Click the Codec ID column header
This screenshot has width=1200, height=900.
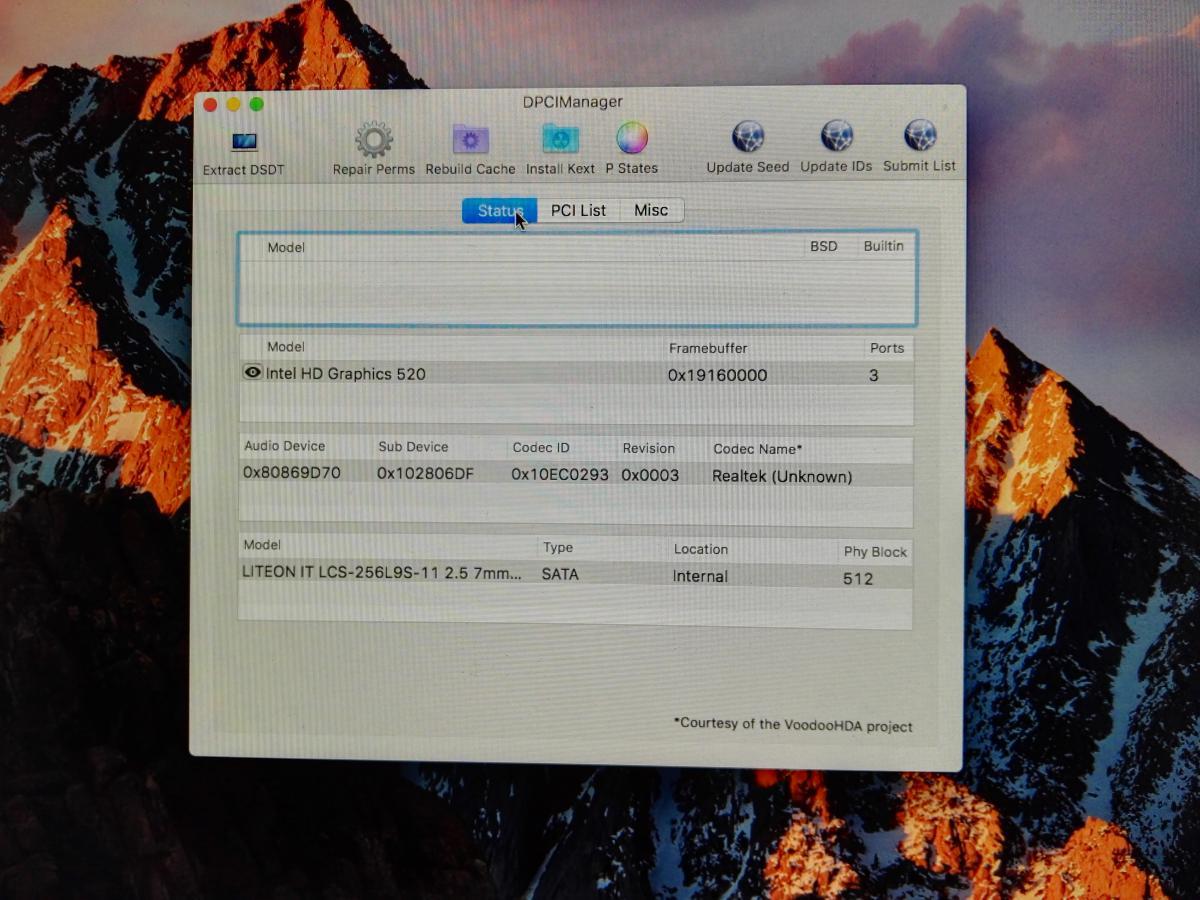(x=540, y=448)
